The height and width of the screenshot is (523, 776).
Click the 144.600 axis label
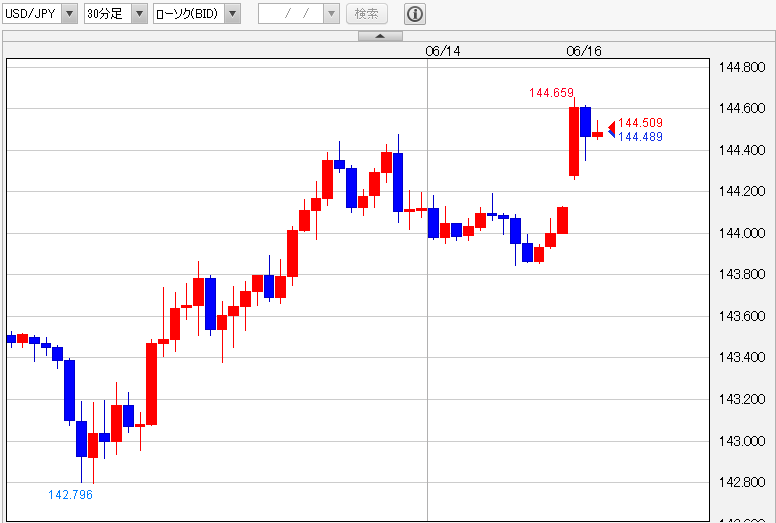pos(742,108)
